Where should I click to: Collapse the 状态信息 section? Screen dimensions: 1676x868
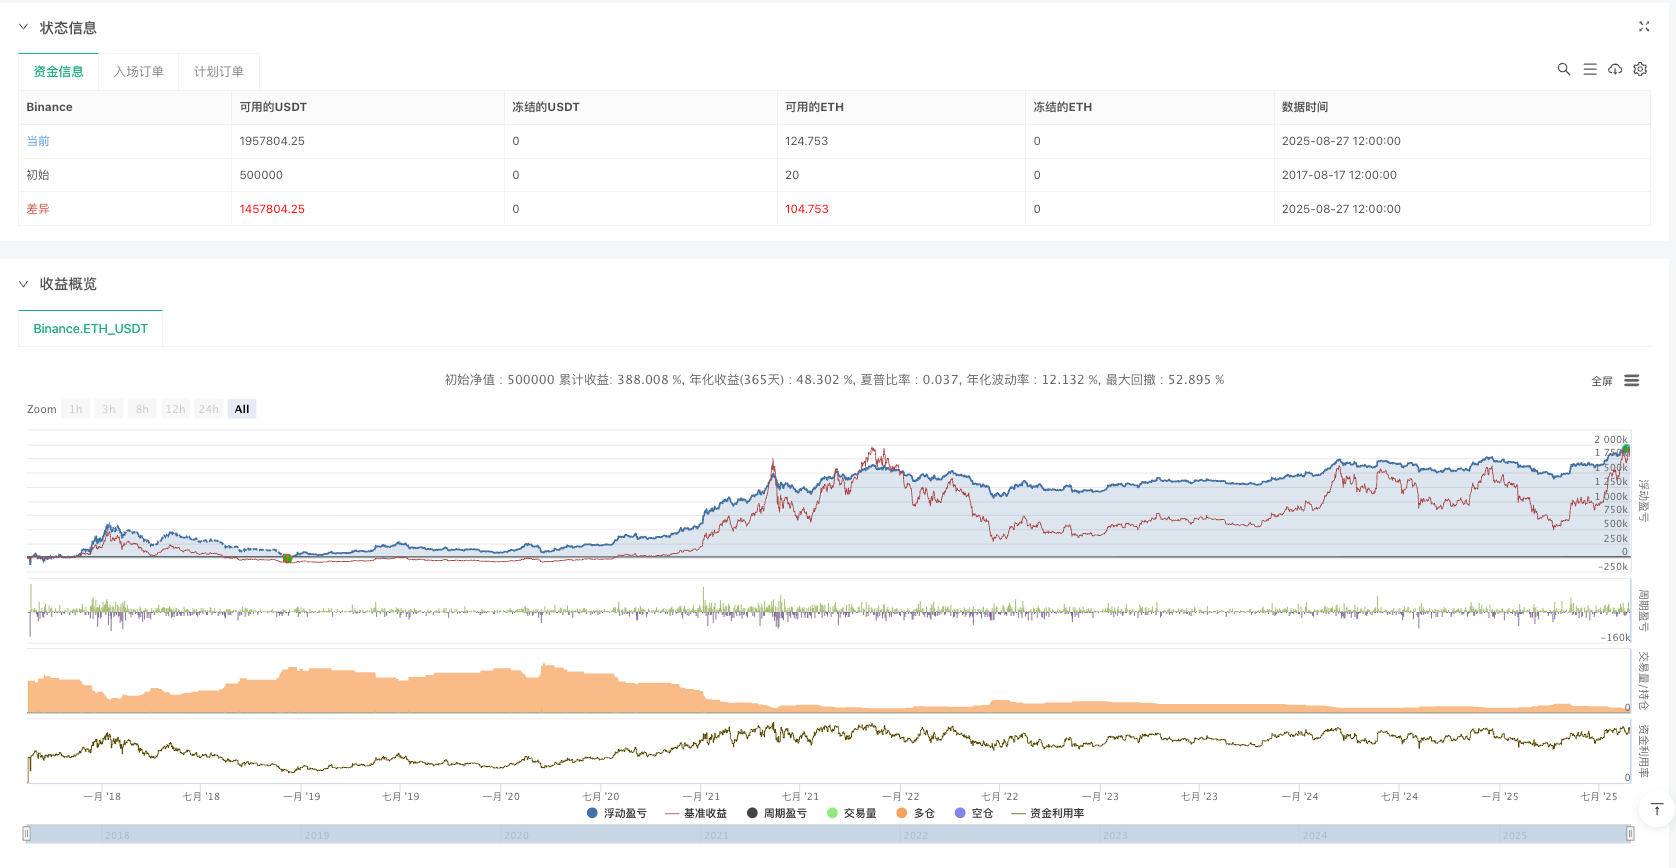point(24,28)
